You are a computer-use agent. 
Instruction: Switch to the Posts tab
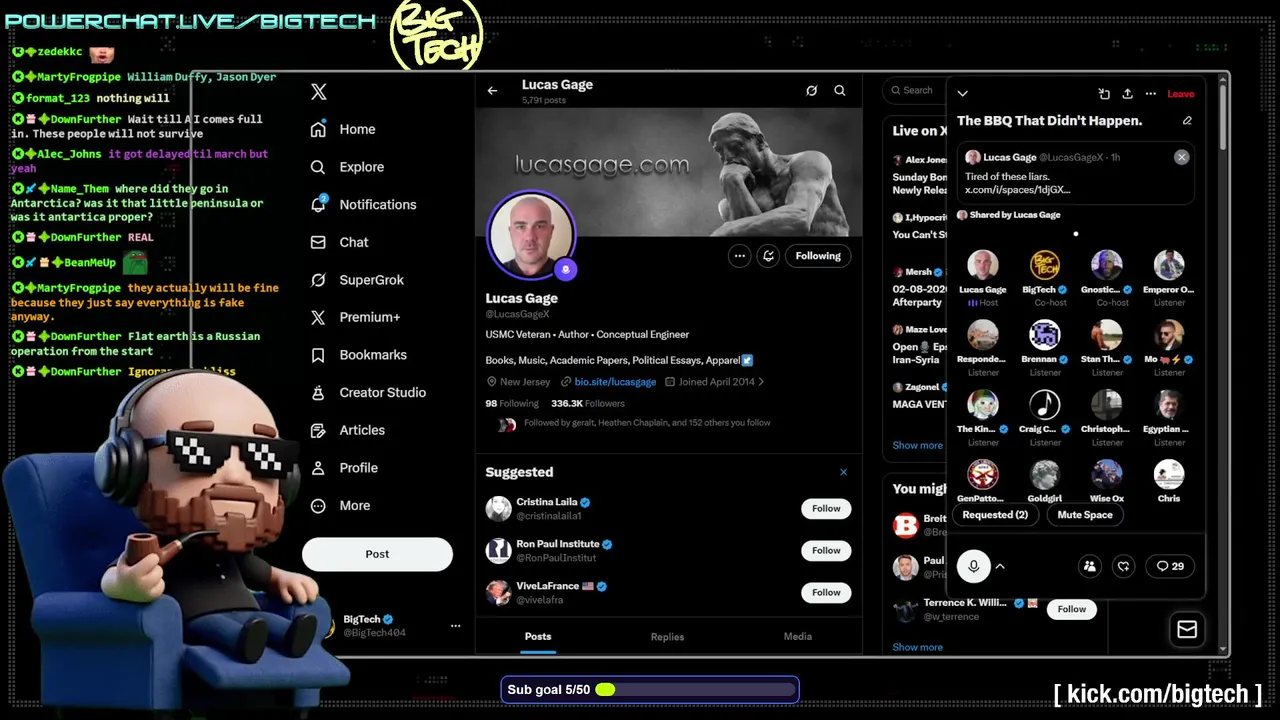click(538, 637)
